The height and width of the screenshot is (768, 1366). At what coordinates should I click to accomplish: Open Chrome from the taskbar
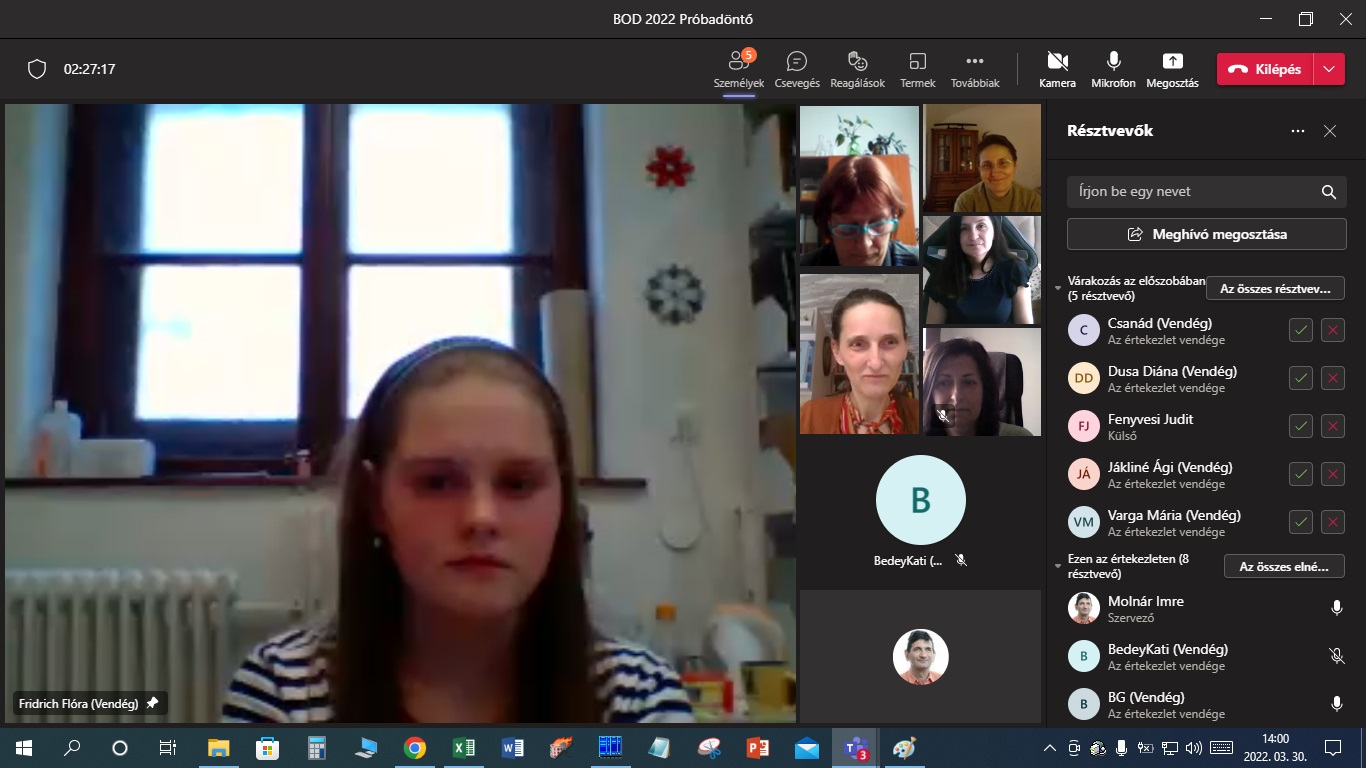coord(414,747)
